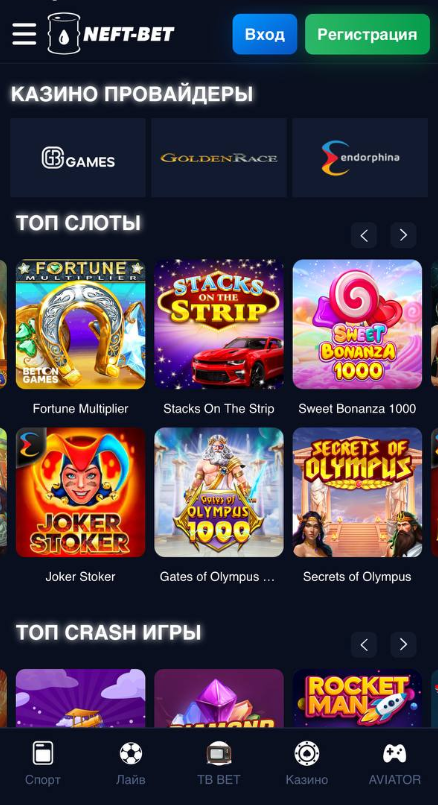Select the GB Games provider
This screenshot has width=438, height=805.
78,158
